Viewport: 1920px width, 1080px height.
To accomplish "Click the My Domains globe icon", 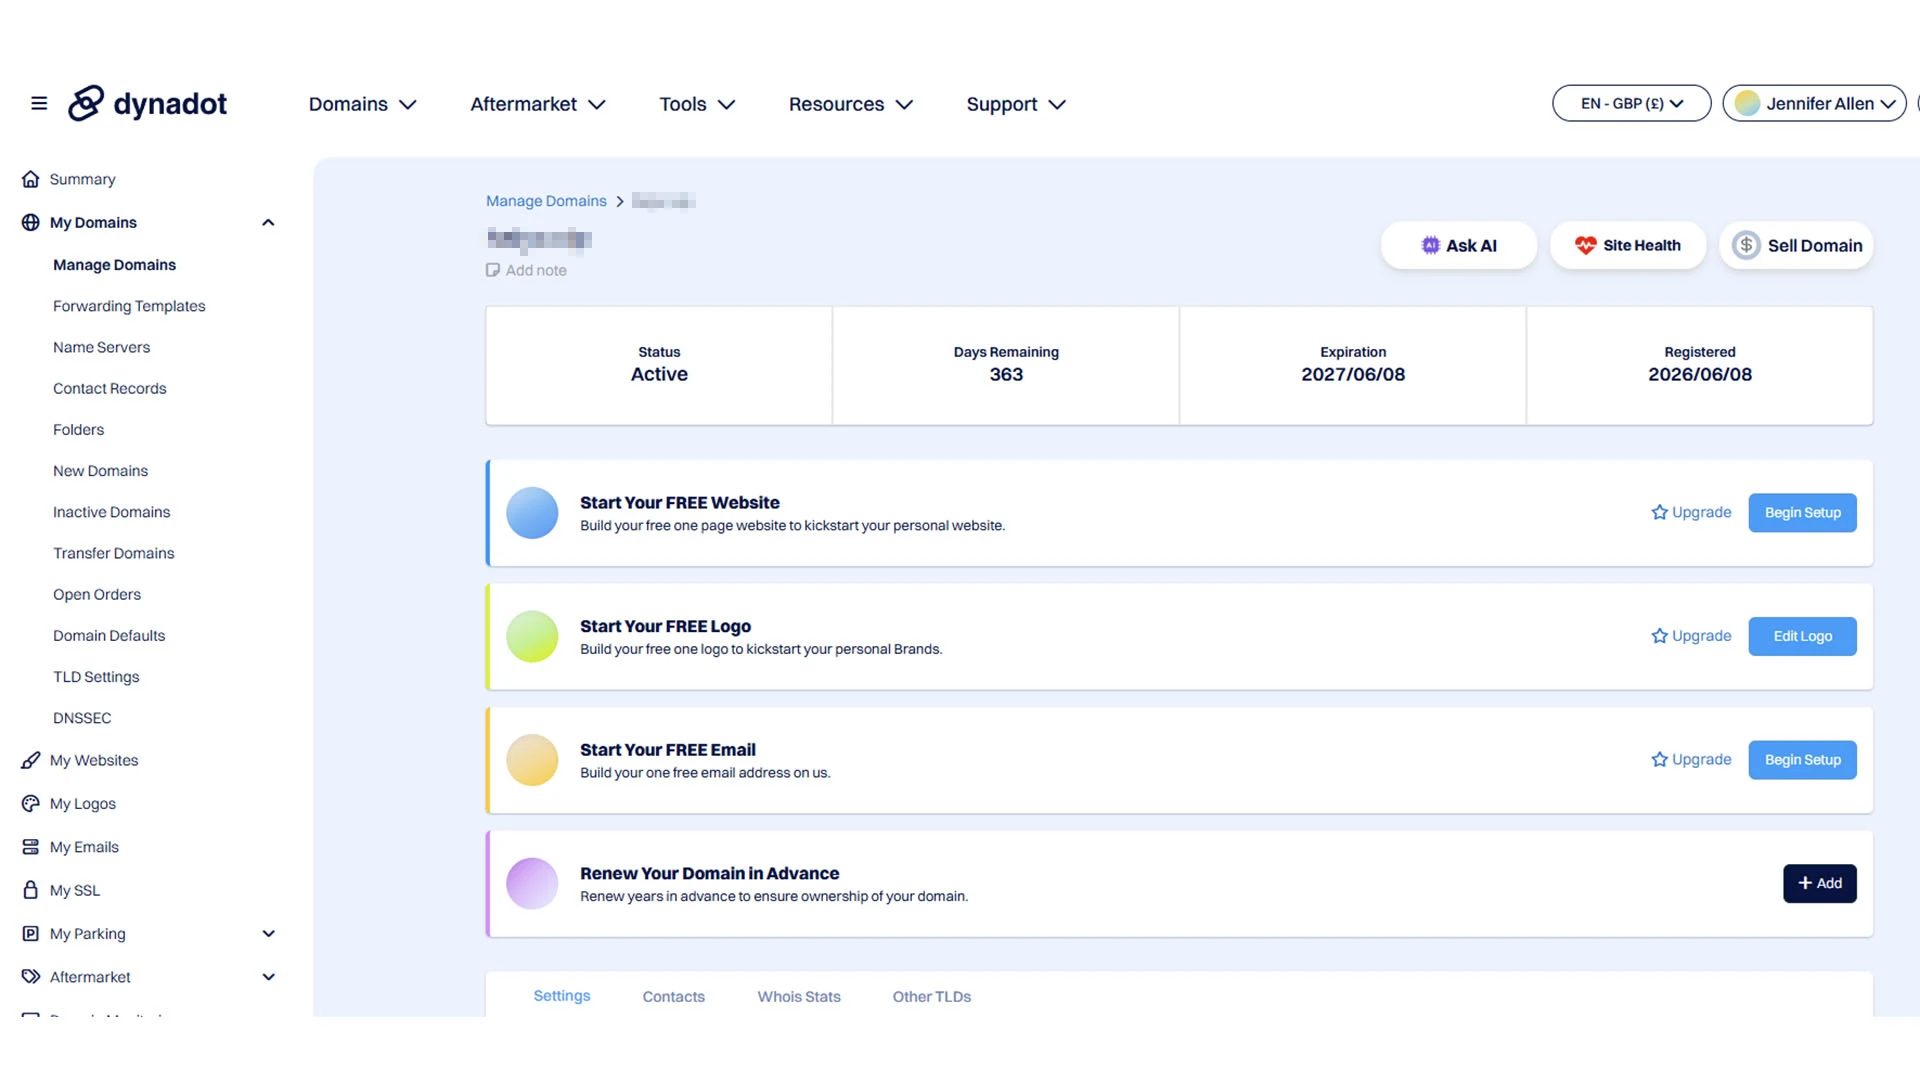I will click(31, 222).
